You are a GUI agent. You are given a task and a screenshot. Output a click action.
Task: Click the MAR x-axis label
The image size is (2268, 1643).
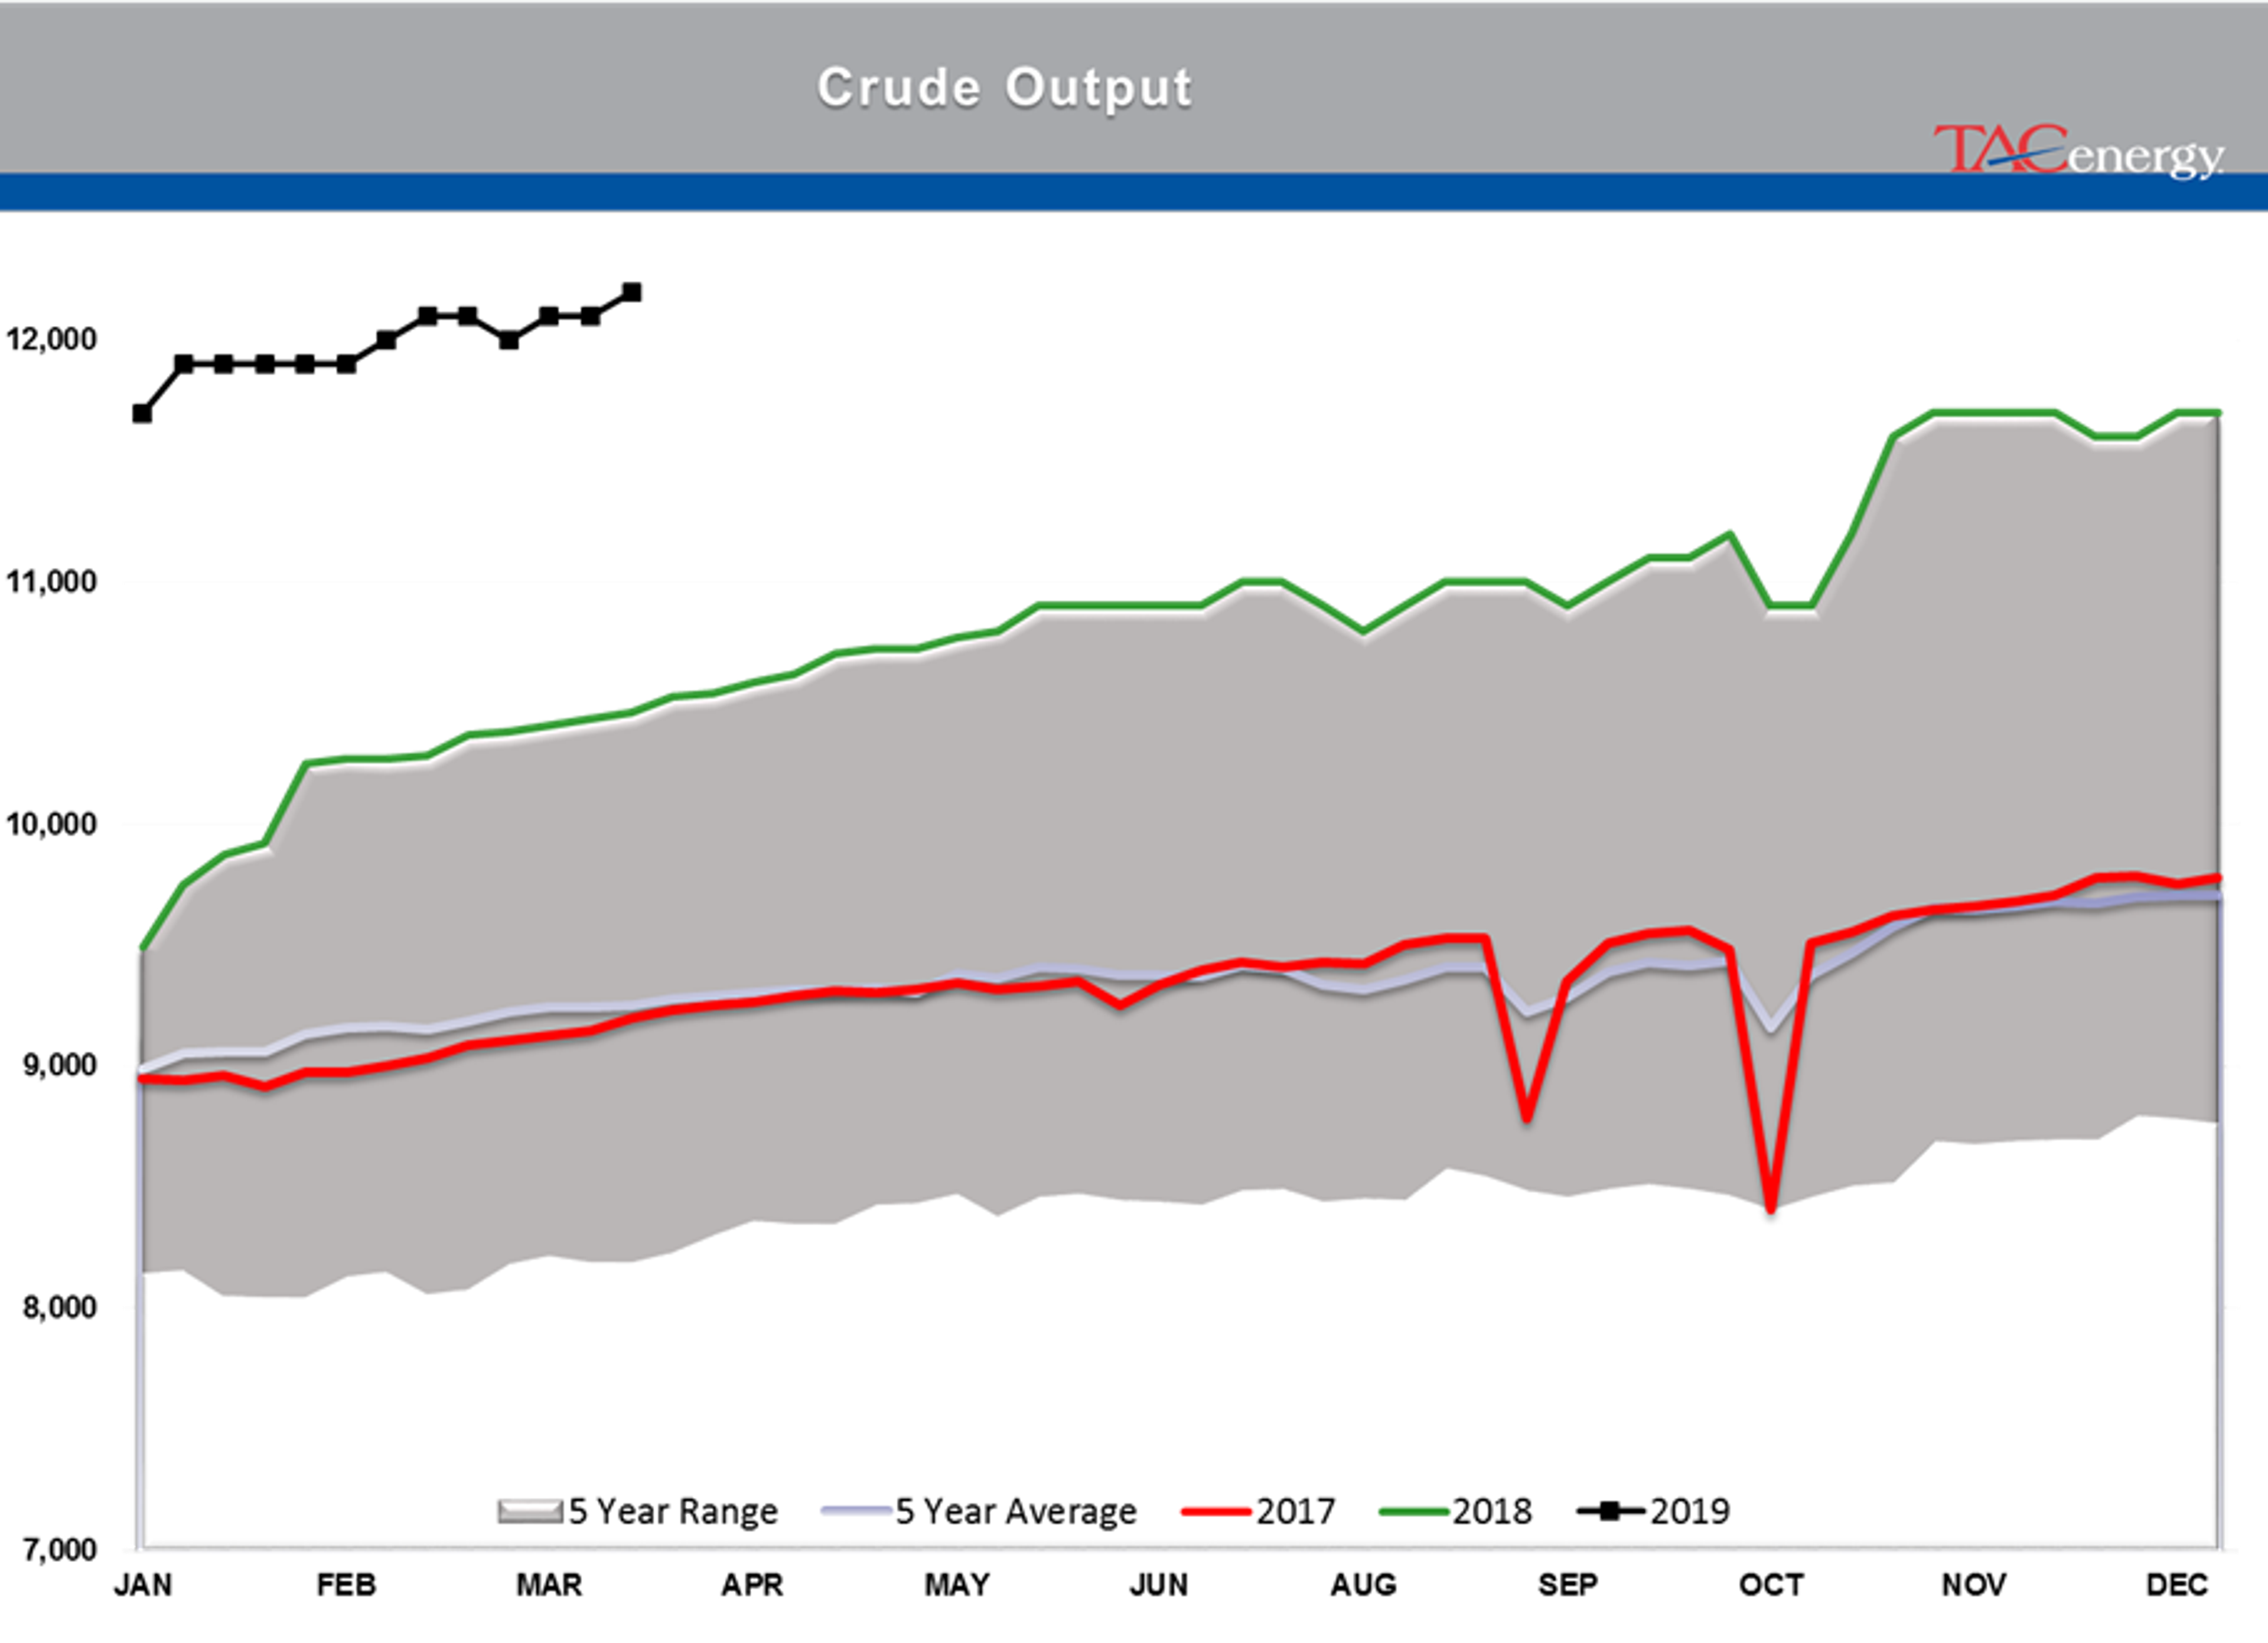[549, 1585]
